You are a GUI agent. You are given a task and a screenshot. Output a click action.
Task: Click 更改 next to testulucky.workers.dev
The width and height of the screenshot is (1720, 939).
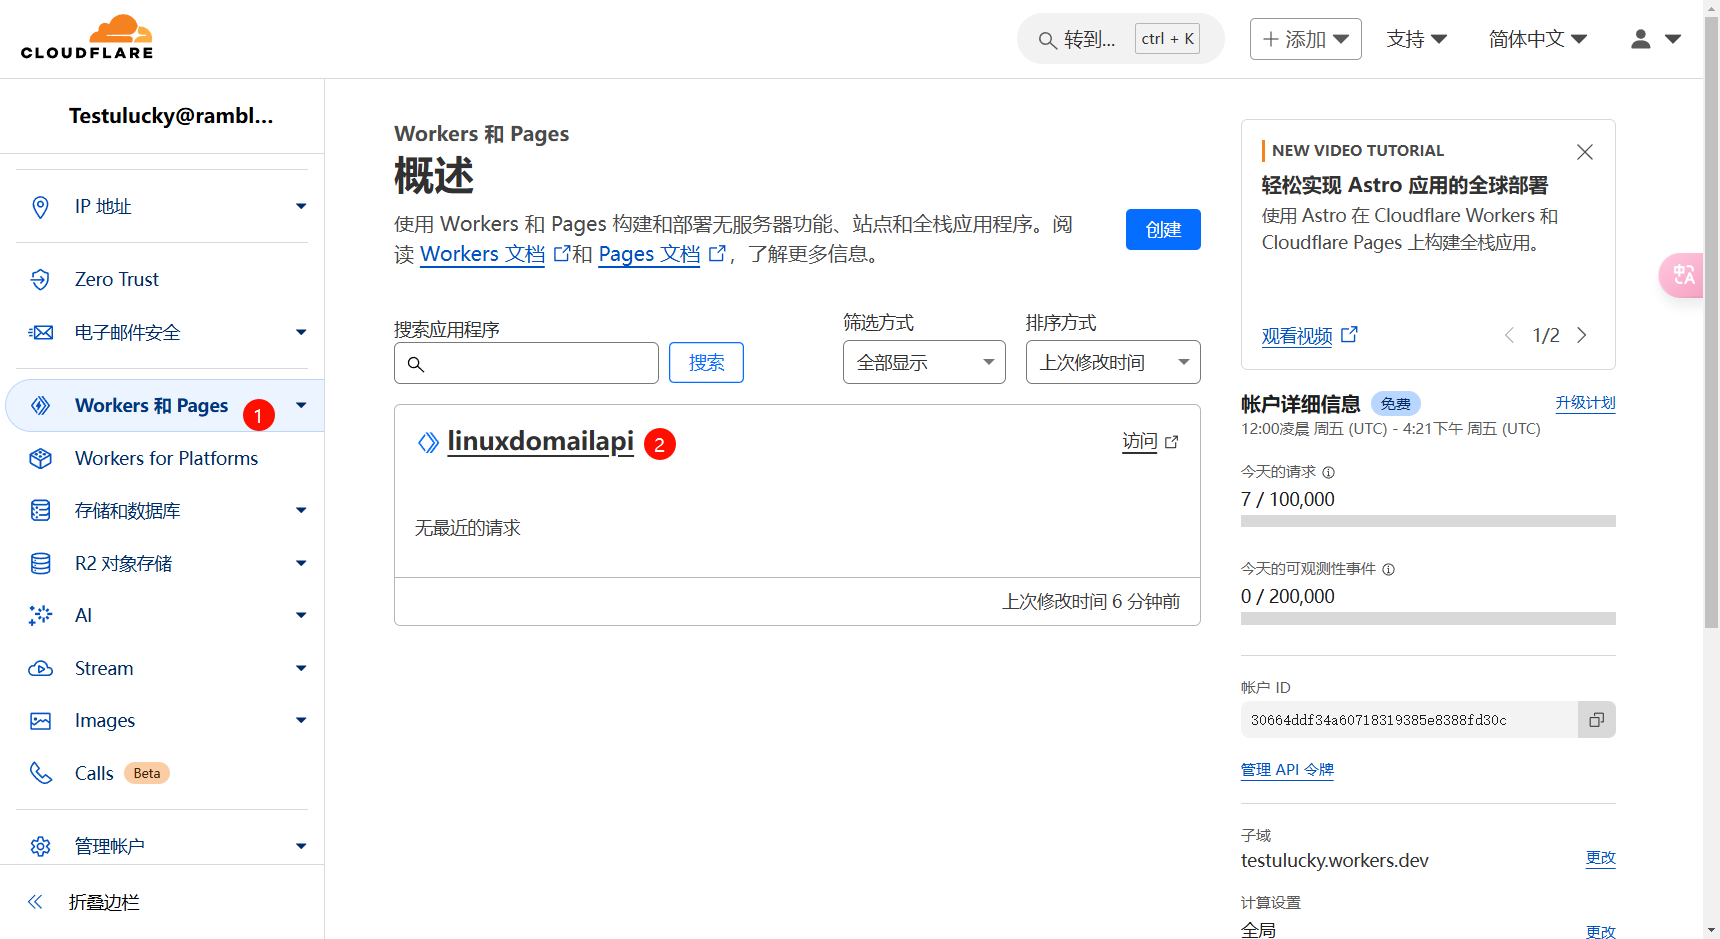pyautogui.click(x=1600, y=858)
